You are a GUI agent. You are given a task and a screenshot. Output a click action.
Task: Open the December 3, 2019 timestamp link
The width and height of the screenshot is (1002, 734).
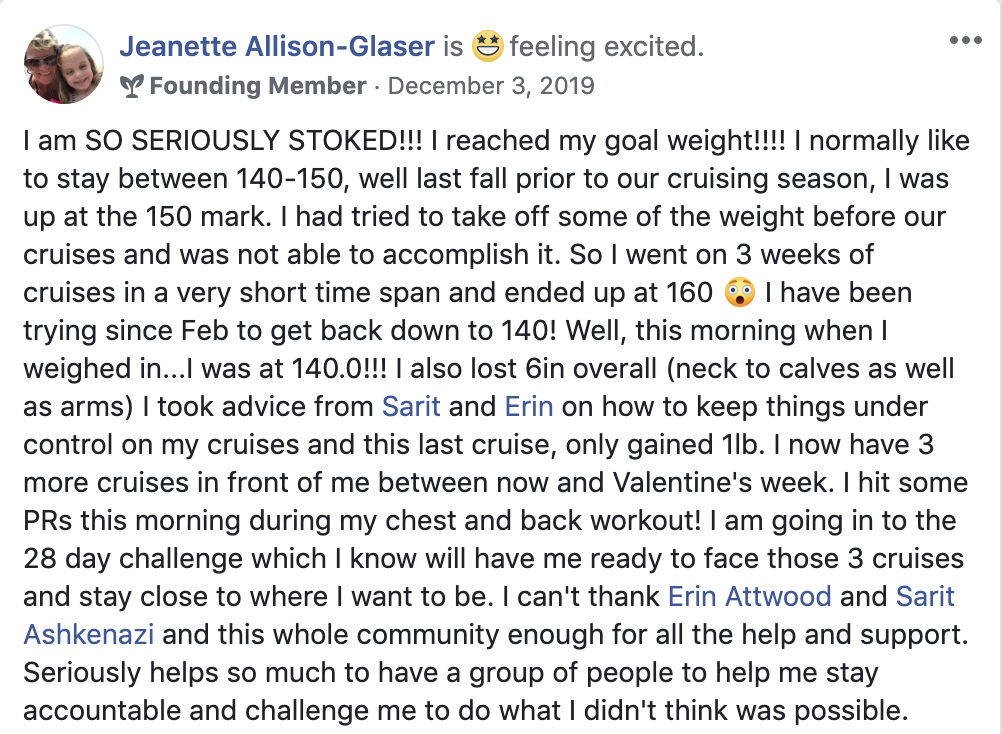pyautogui.click(x=491, y=86)
